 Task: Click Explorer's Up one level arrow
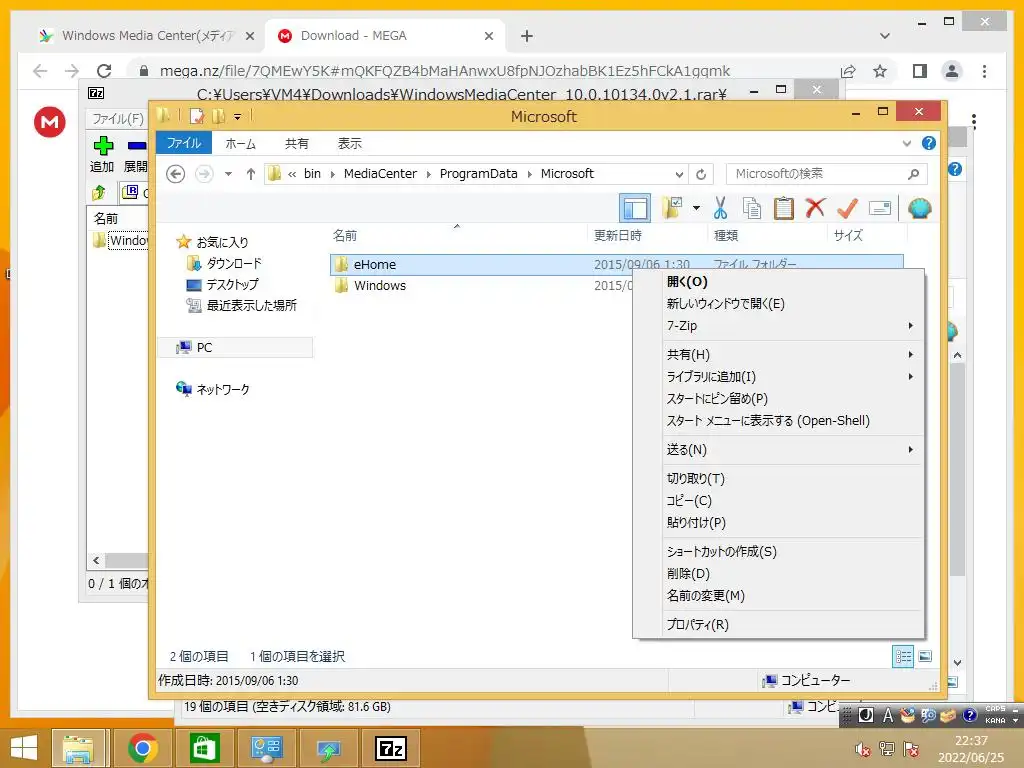[x=251, y=174]
